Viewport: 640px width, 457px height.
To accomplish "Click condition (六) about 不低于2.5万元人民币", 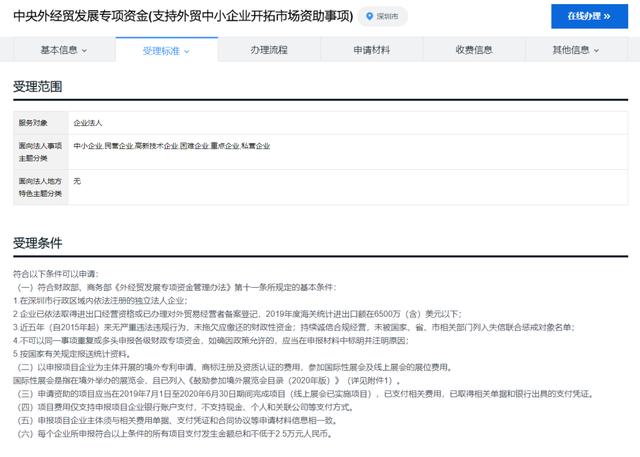I will pos(175,434).
